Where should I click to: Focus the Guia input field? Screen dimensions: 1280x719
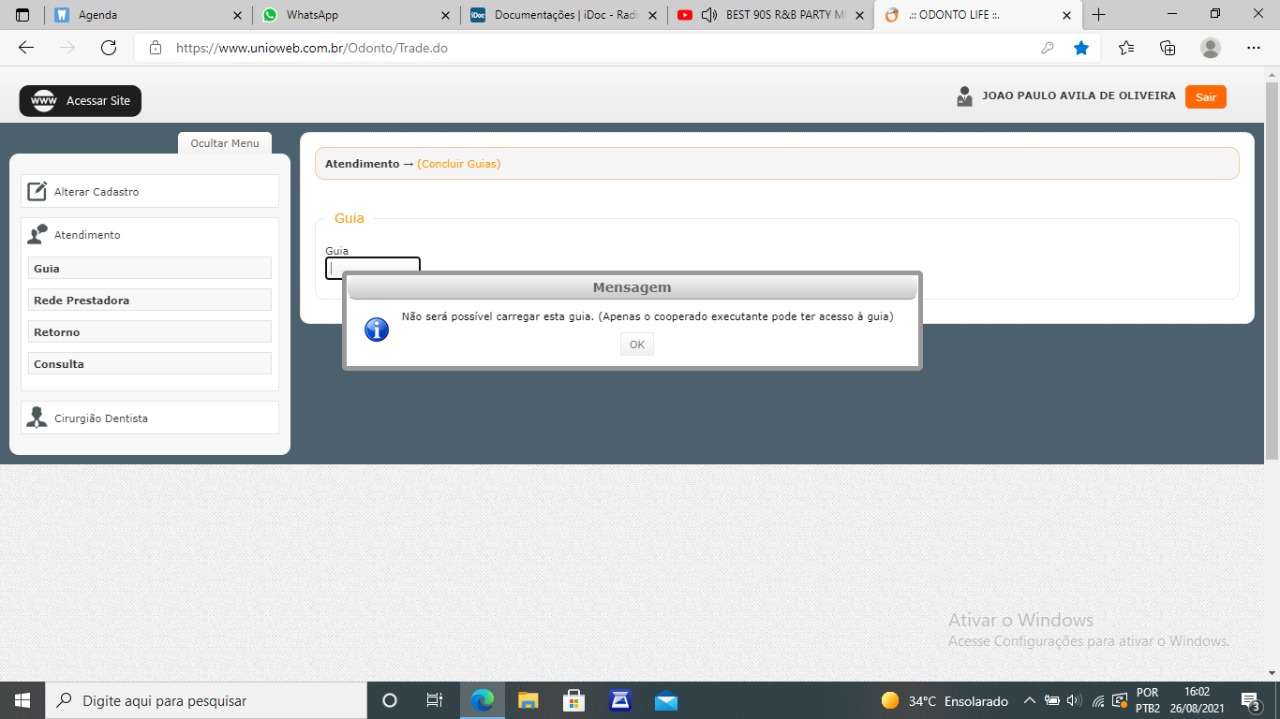click(x=373, y=268)
